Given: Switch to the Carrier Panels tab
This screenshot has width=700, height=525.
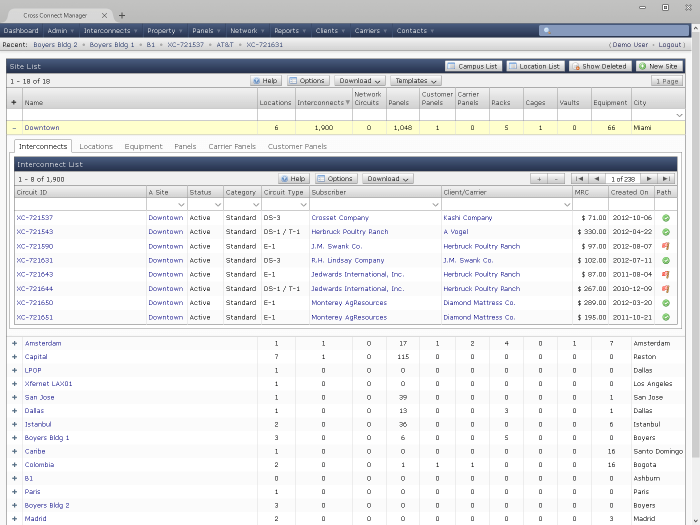Looking at the screenshot, I should tap(231, 146).
